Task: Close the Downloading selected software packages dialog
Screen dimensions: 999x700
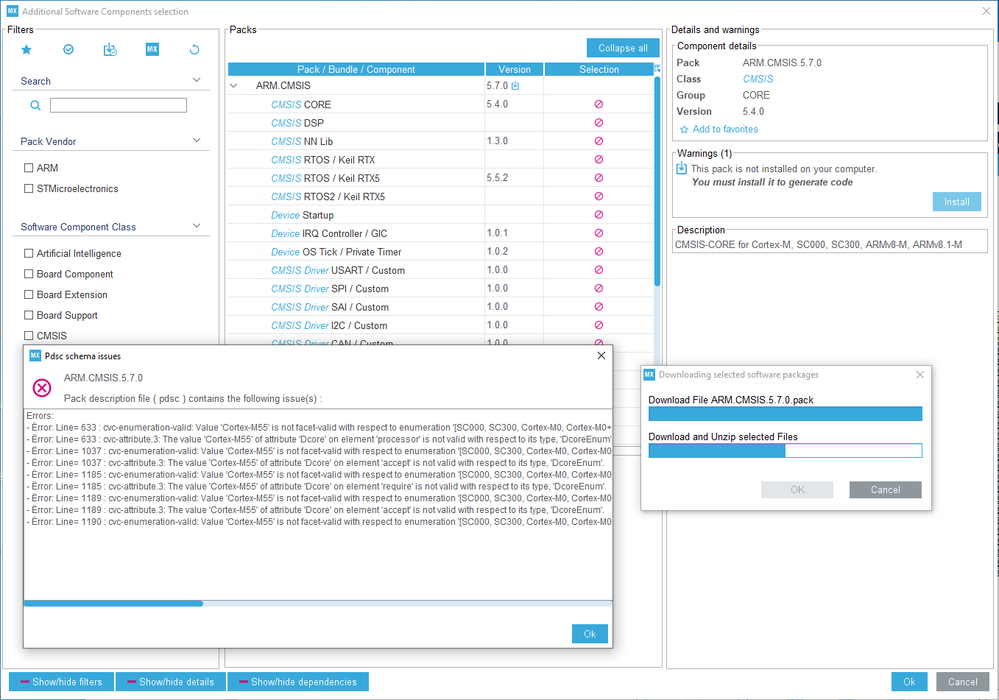Action: 920,375
